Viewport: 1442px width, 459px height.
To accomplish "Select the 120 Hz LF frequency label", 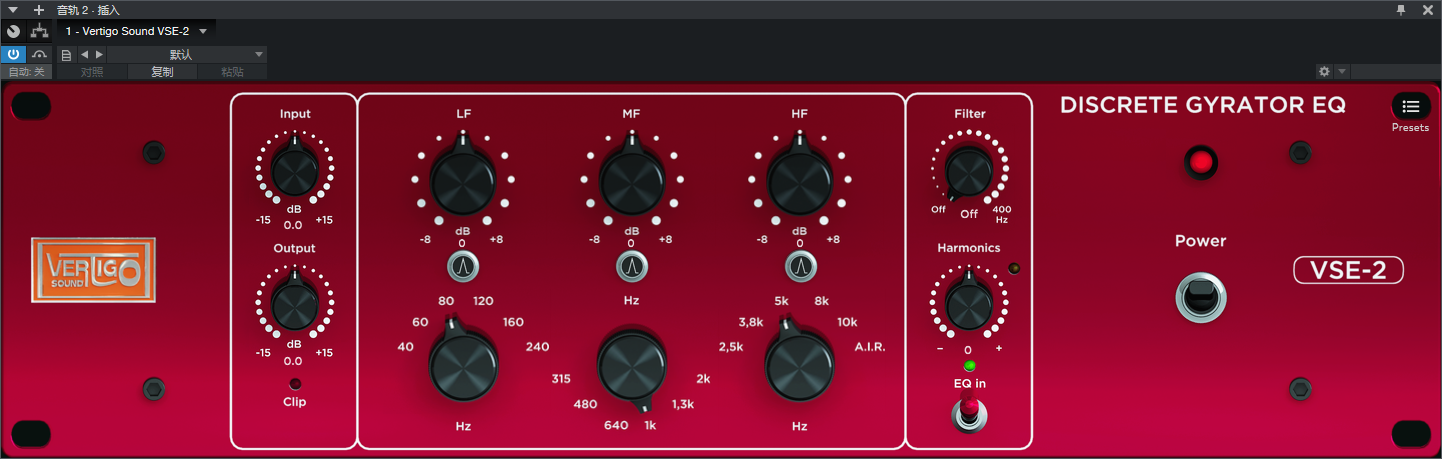I will click(484, 301).
